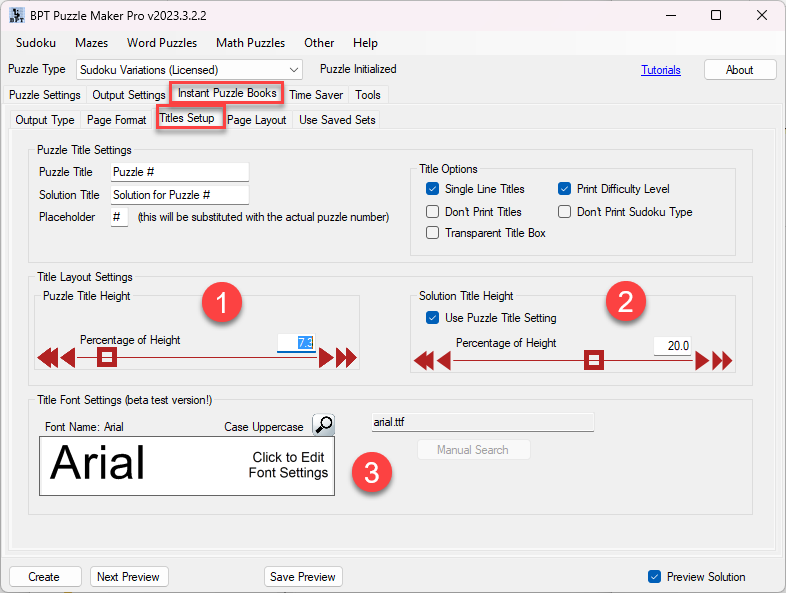Click the Puzzle Title Height slider handle

(107, 357)
